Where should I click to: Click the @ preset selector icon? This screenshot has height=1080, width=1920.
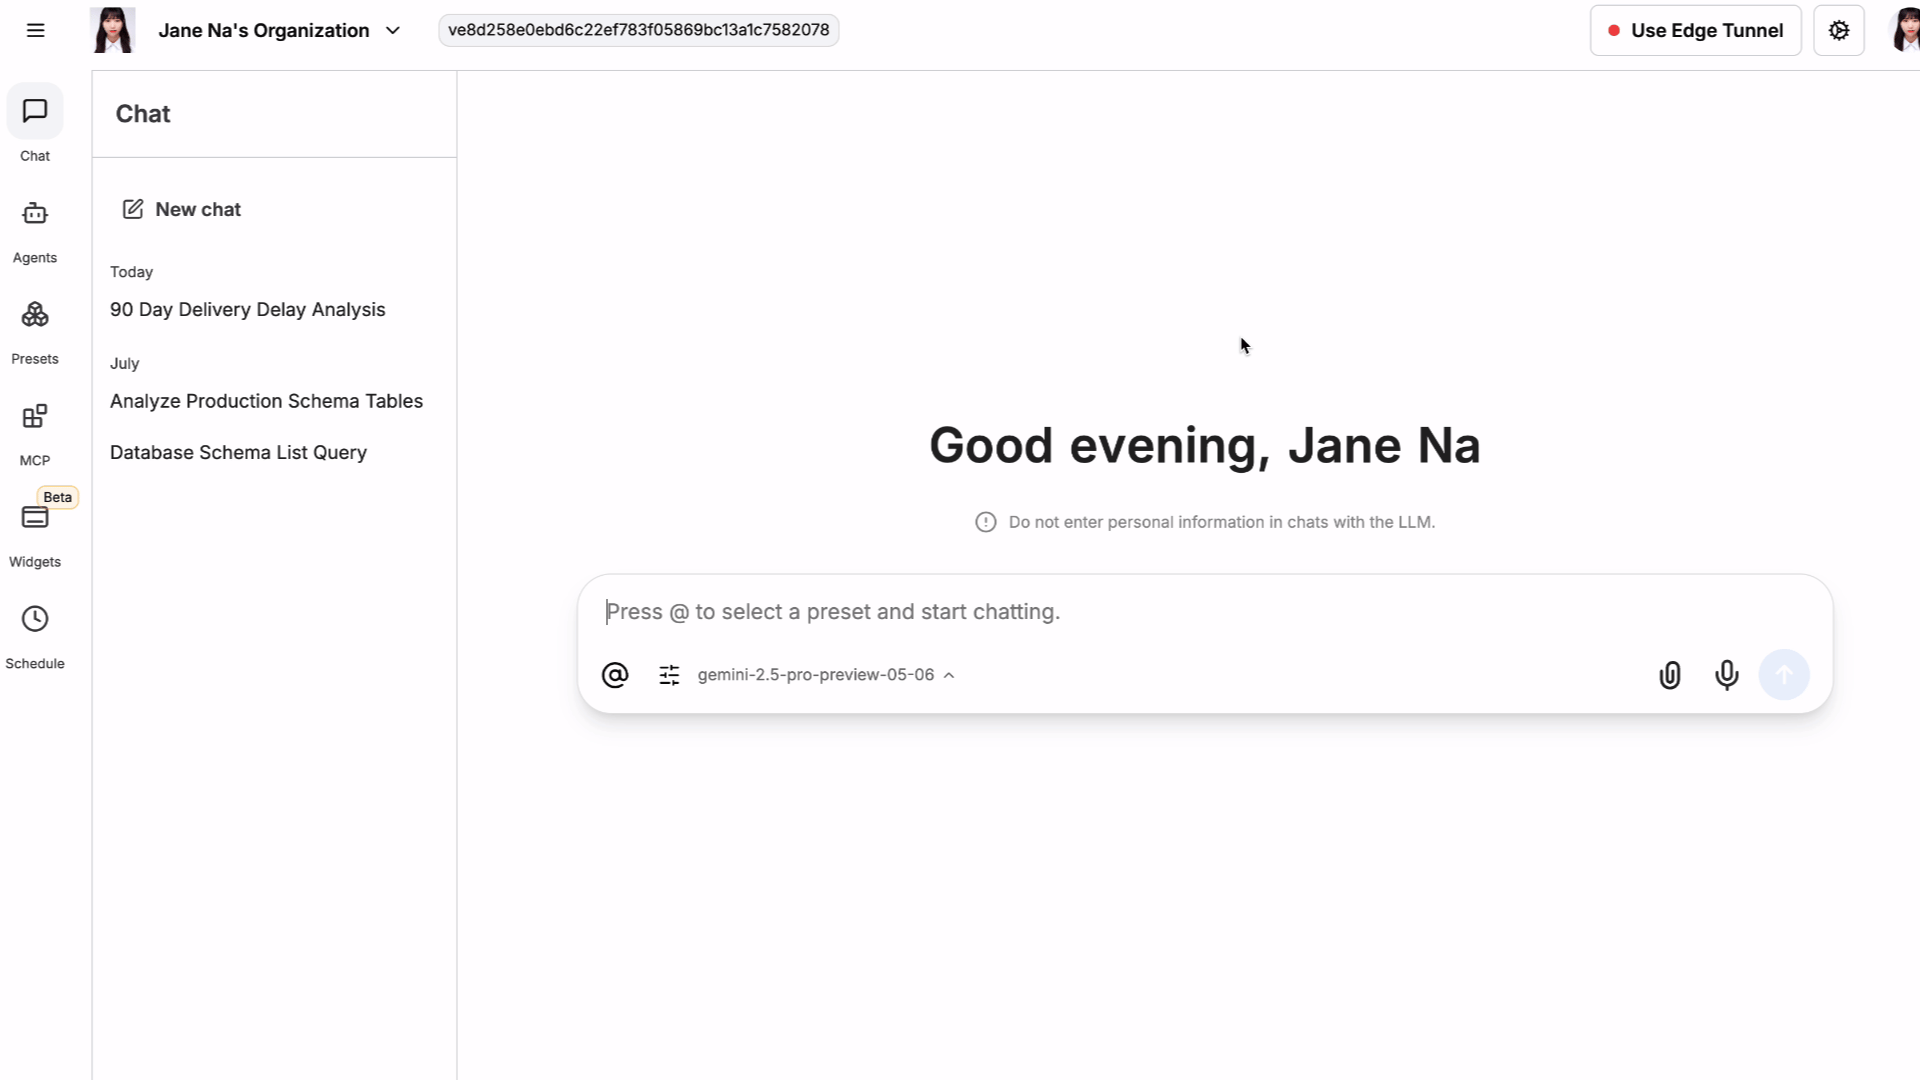(x=615, y=675)
